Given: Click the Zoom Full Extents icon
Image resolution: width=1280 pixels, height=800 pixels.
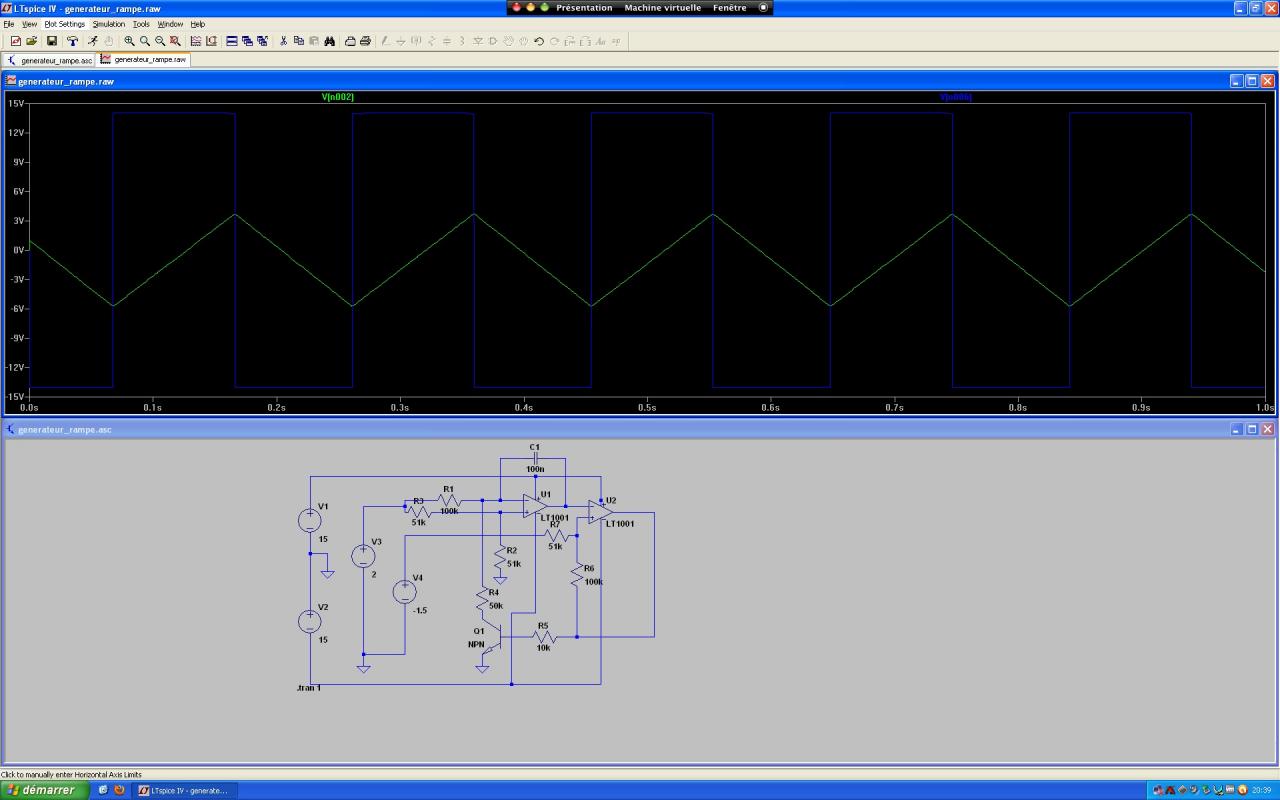Looking at the screenshot, I should [x=175, y=41].
